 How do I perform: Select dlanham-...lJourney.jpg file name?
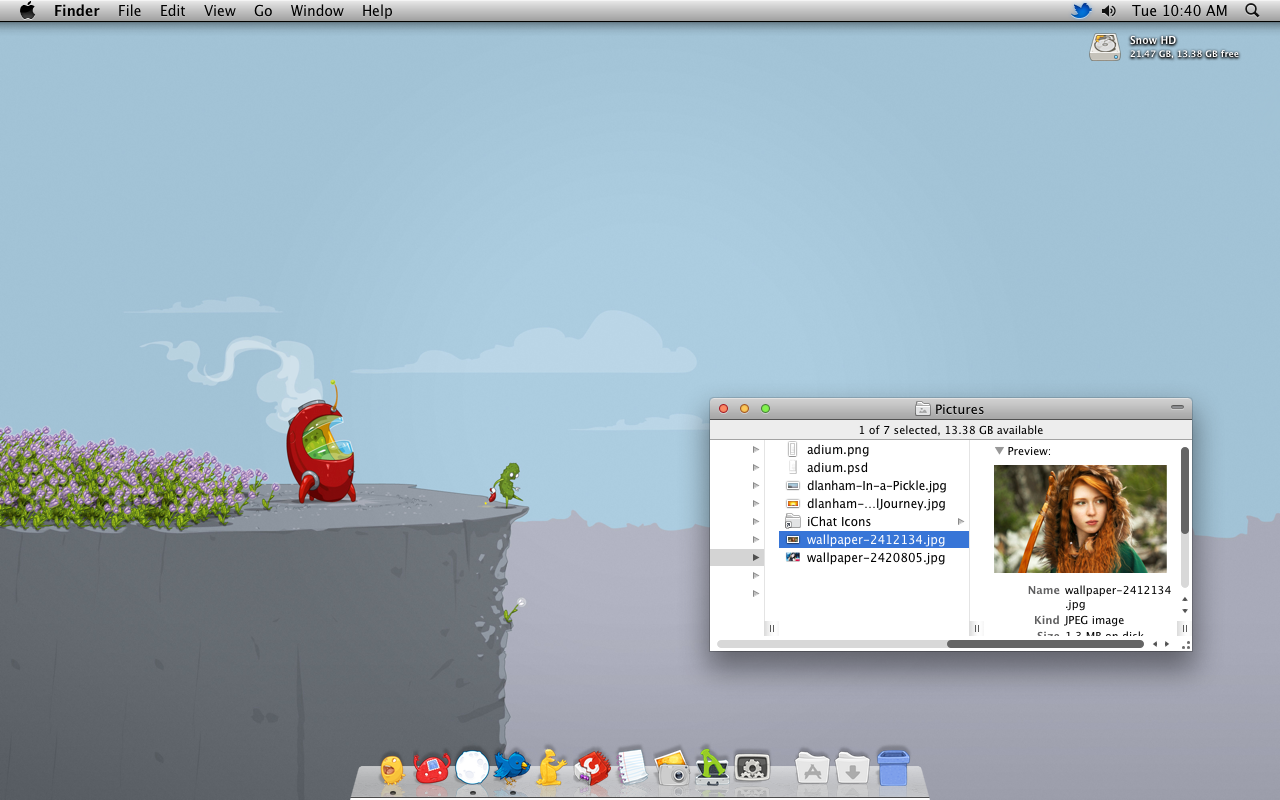tap(876, 504)
